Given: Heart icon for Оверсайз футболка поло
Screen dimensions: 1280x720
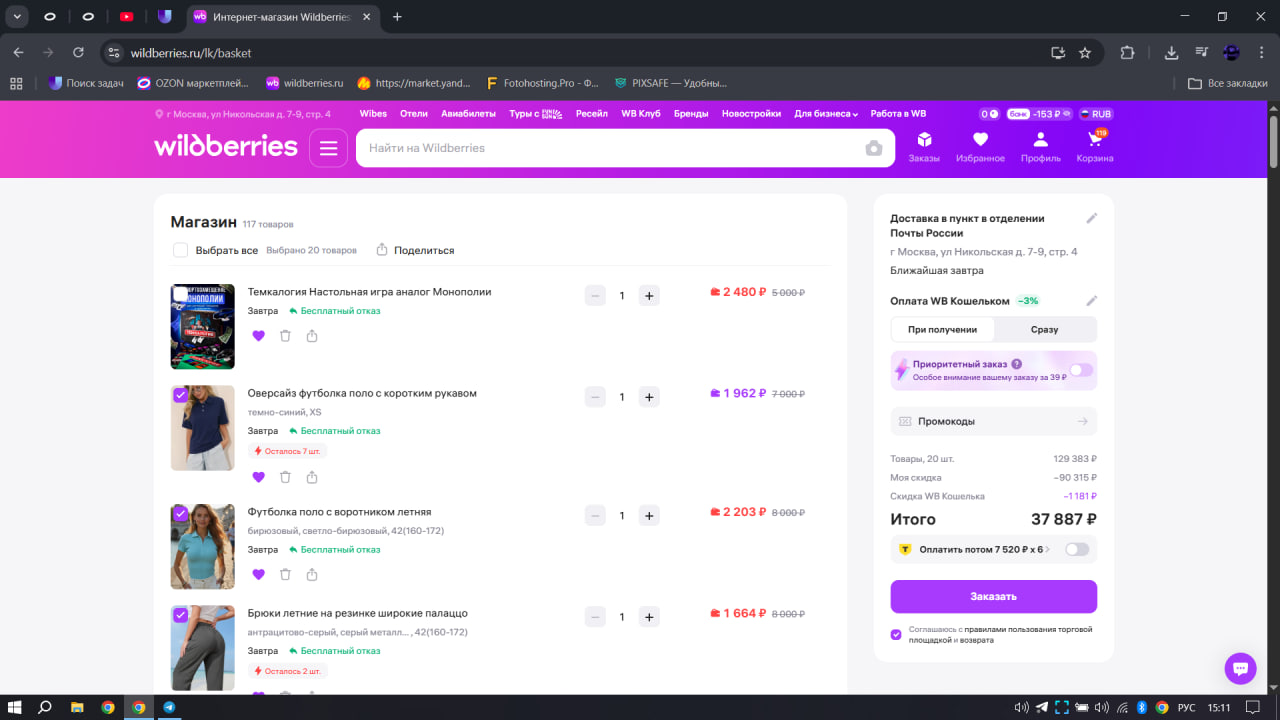Looking at the screenshot, I should click(x=259, y=477).
